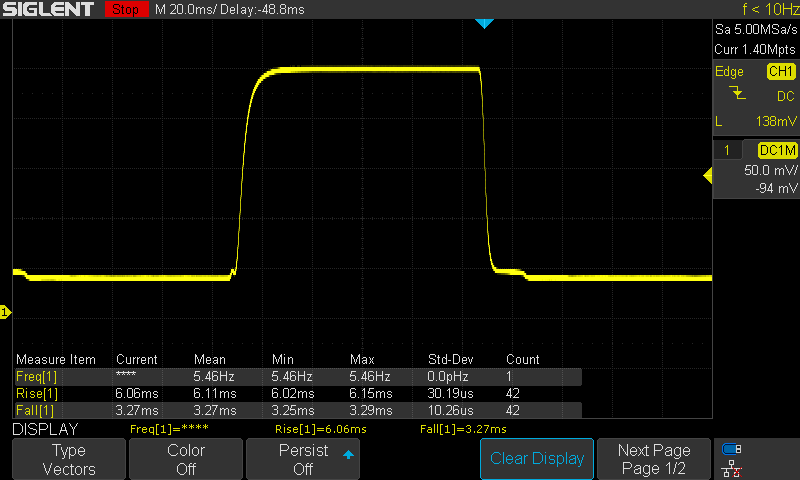Go to Next Page 1/2 of menu

pyautogui.click(x=653, y=459)
